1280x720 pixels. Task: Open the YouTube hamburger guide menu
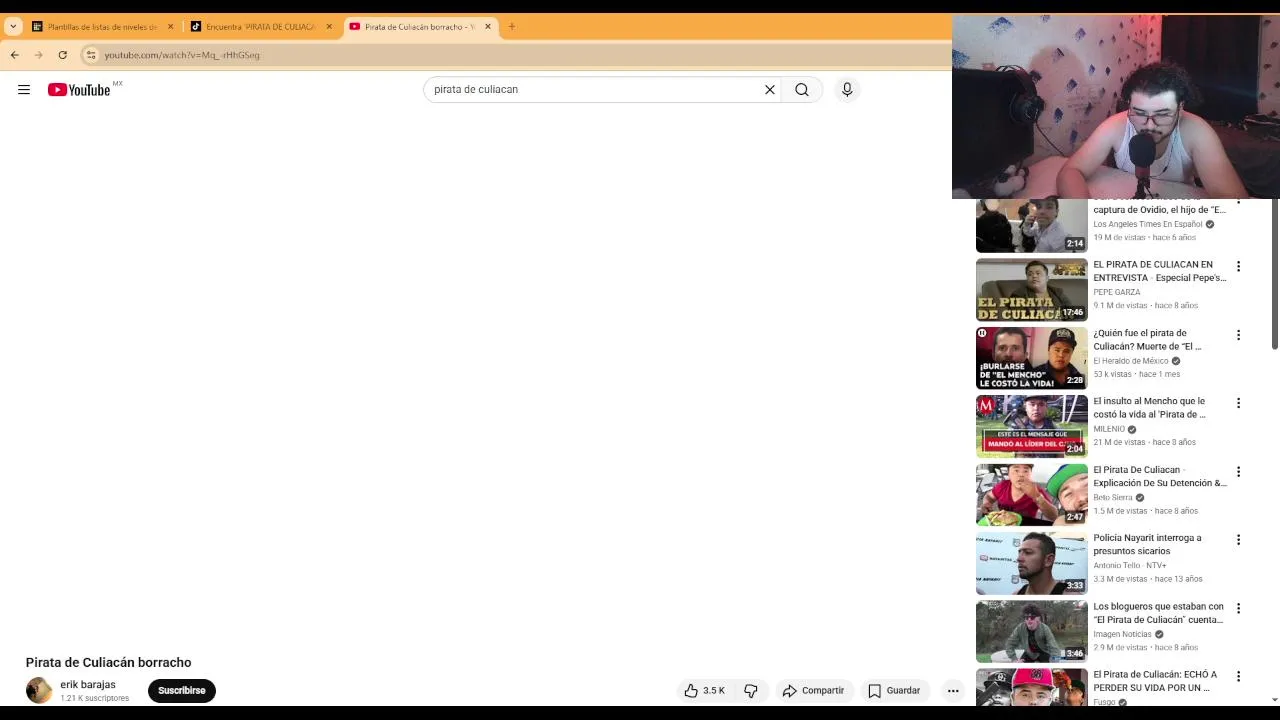pos(24,90)
